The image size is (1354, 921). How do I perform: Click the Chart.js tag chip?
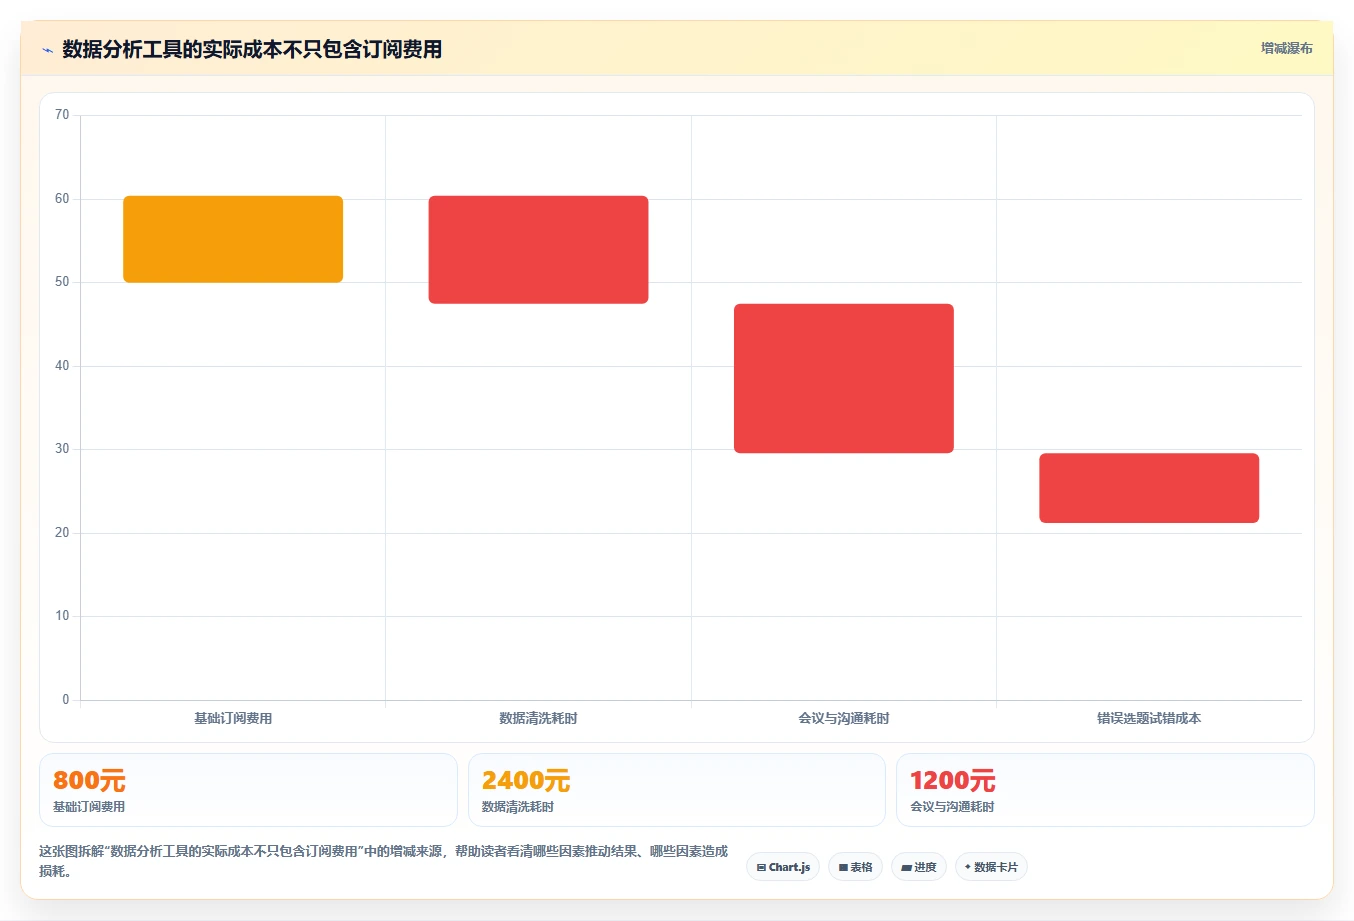click(x=783, y=867)
